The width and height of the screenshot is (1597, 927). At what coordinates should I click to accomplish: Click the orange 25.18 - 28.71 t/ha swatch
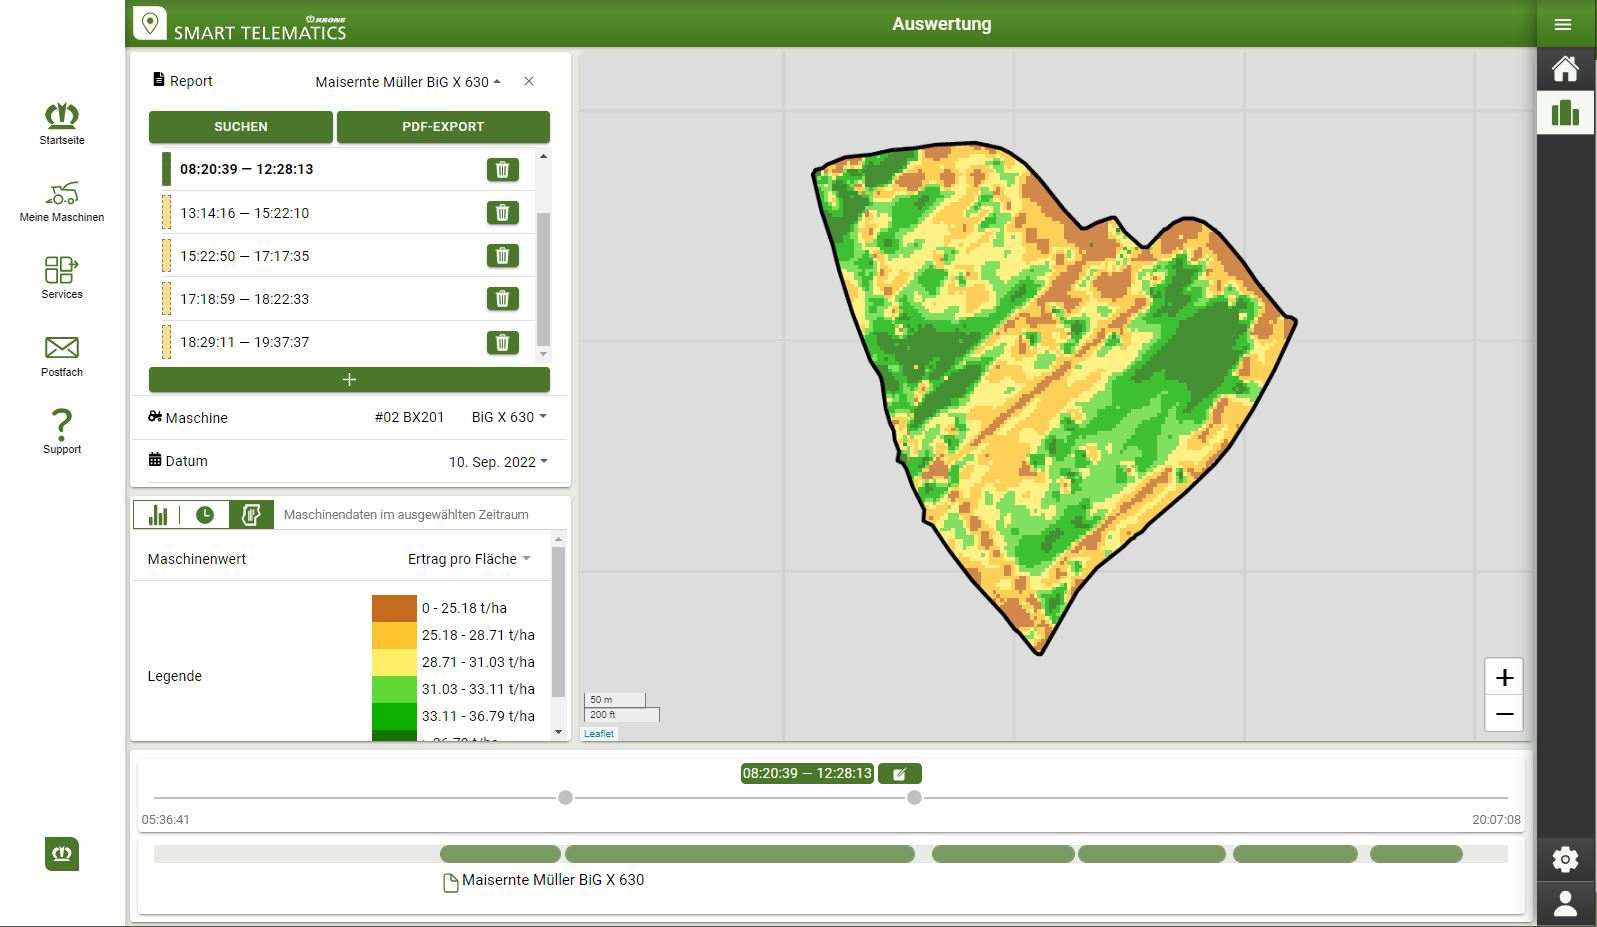(x=394, y=635)
